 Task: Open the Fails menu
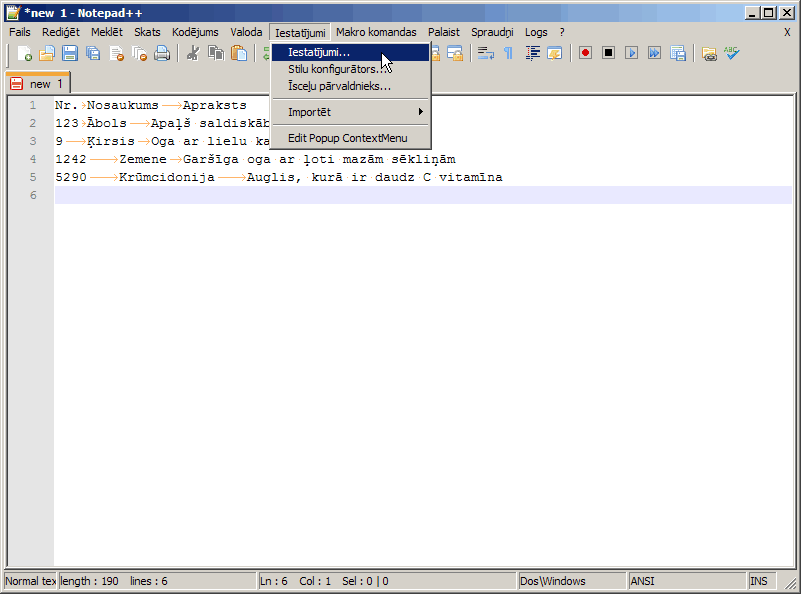19,32
